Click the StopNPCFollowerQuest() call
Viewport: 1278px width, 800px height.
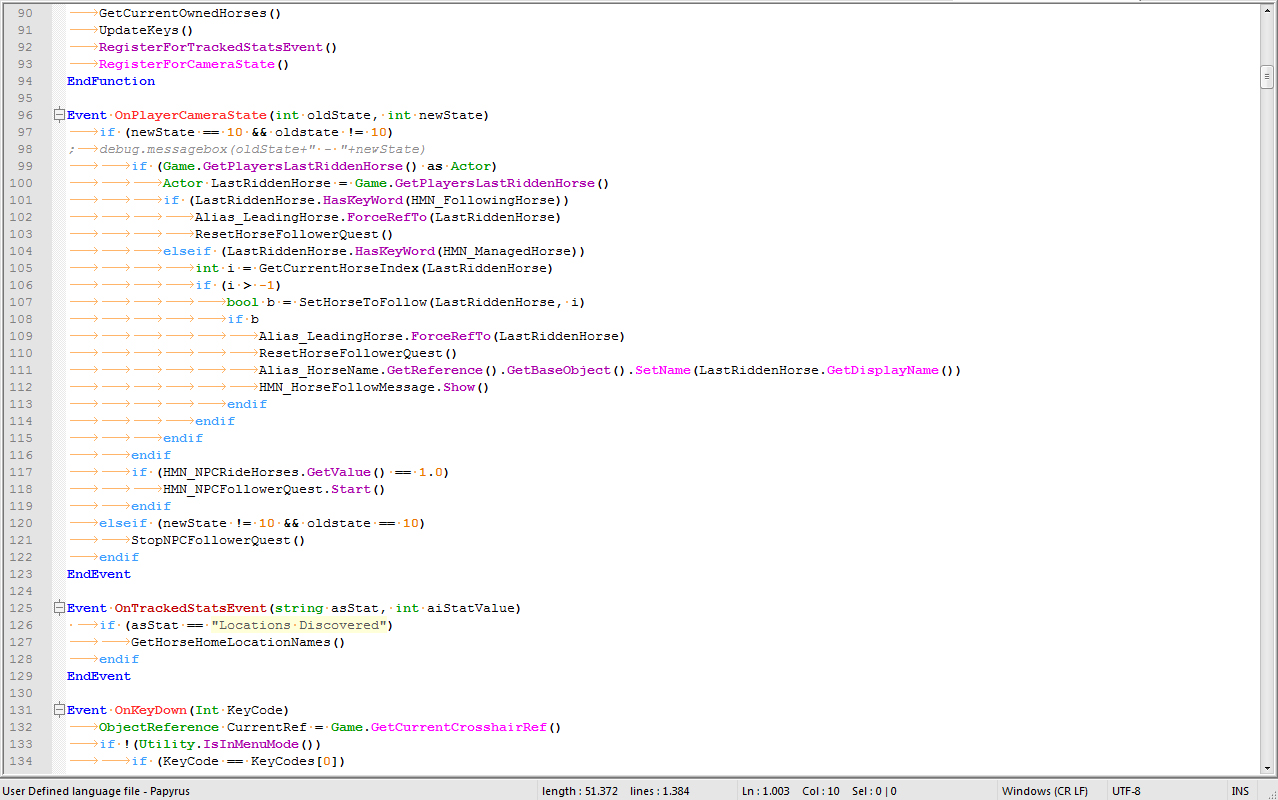pos(217,540)
